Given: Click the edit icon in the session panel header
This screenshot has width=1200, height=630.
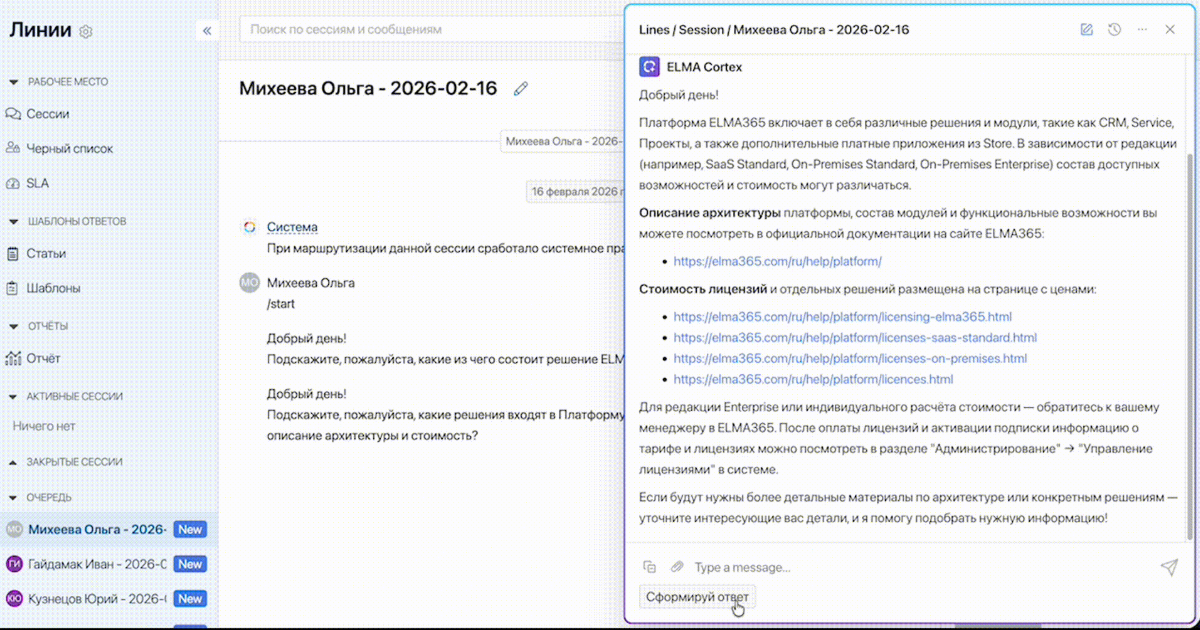Looking at the screenshot, I should [1086, 29].
